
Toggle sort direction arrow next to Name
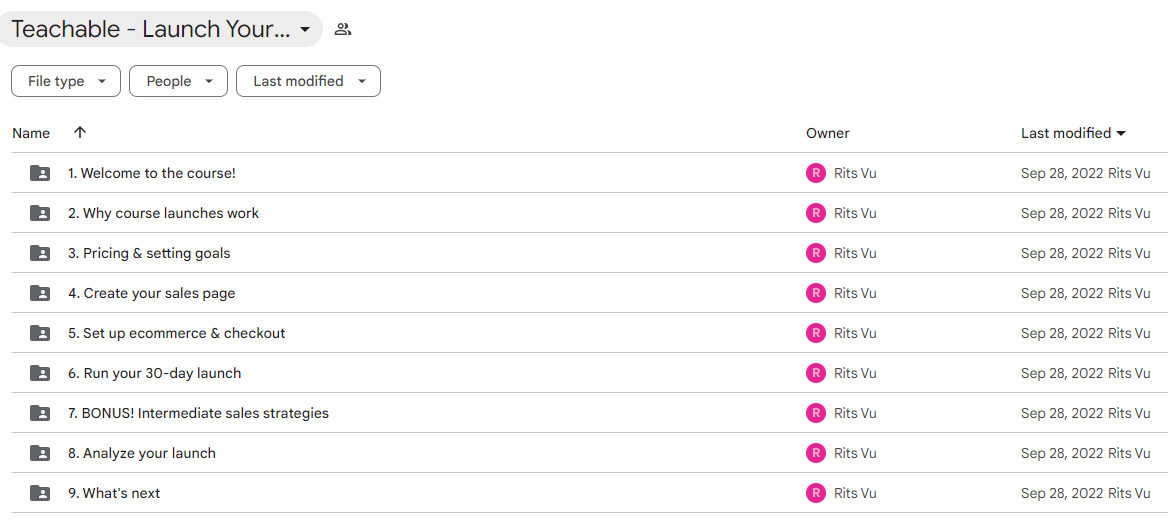click(80, 133)
